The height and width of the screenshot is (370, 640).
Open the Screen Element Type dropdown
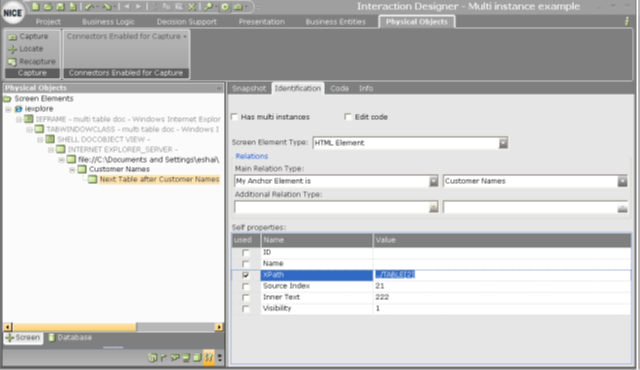pyautogui.click(x=503, y=143)
